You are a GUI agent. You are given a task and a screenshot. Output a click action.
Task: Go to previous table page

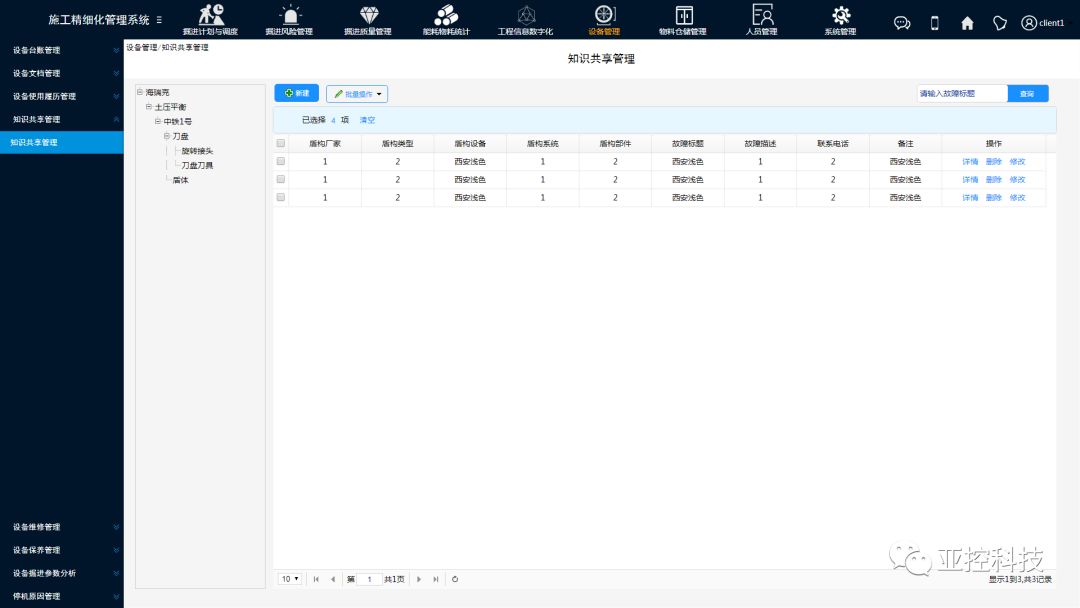click(x=333, y=579)
